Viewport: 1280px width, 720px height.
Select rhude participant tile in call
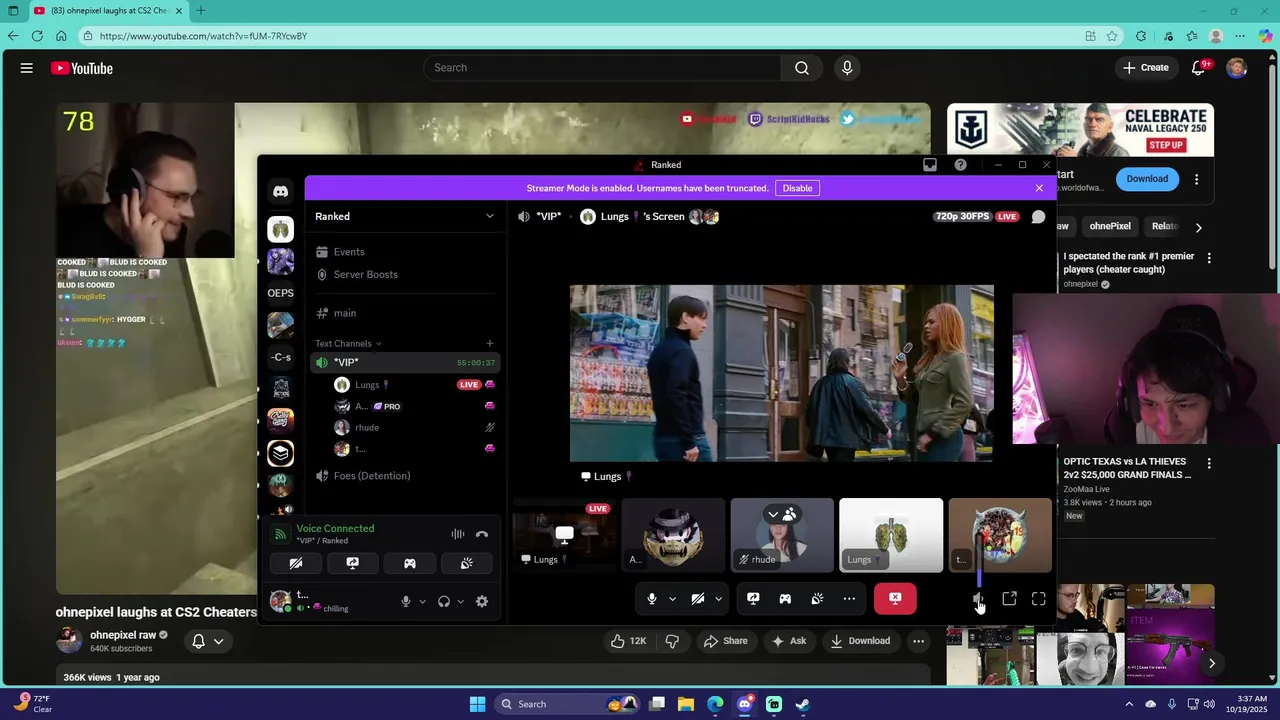[782, 535]
